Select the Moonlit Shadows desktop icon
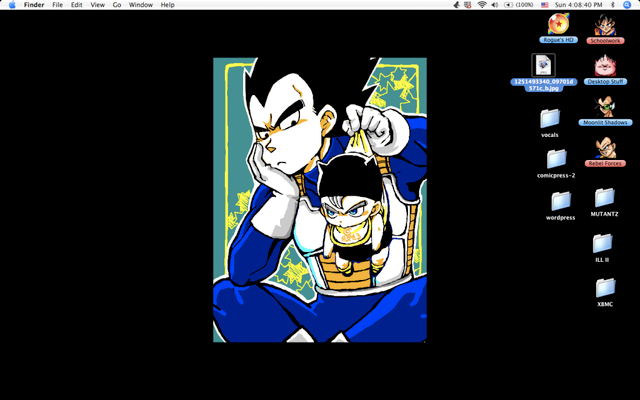 (x=605, y=106)
